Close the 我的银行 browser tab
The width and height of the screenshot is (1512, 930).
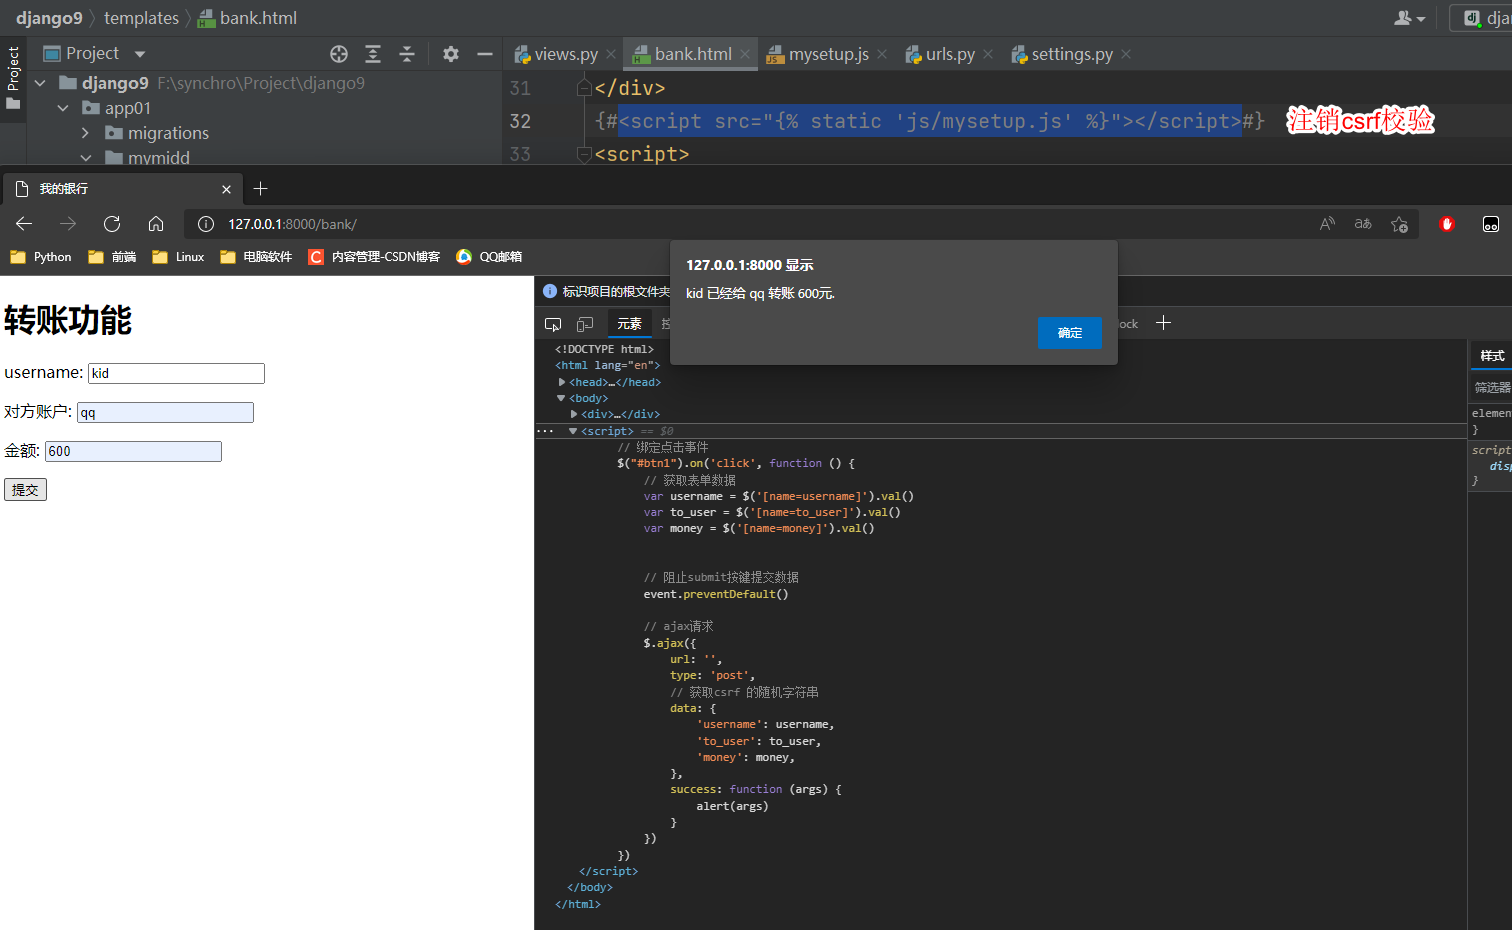click(x=226, y=189)
